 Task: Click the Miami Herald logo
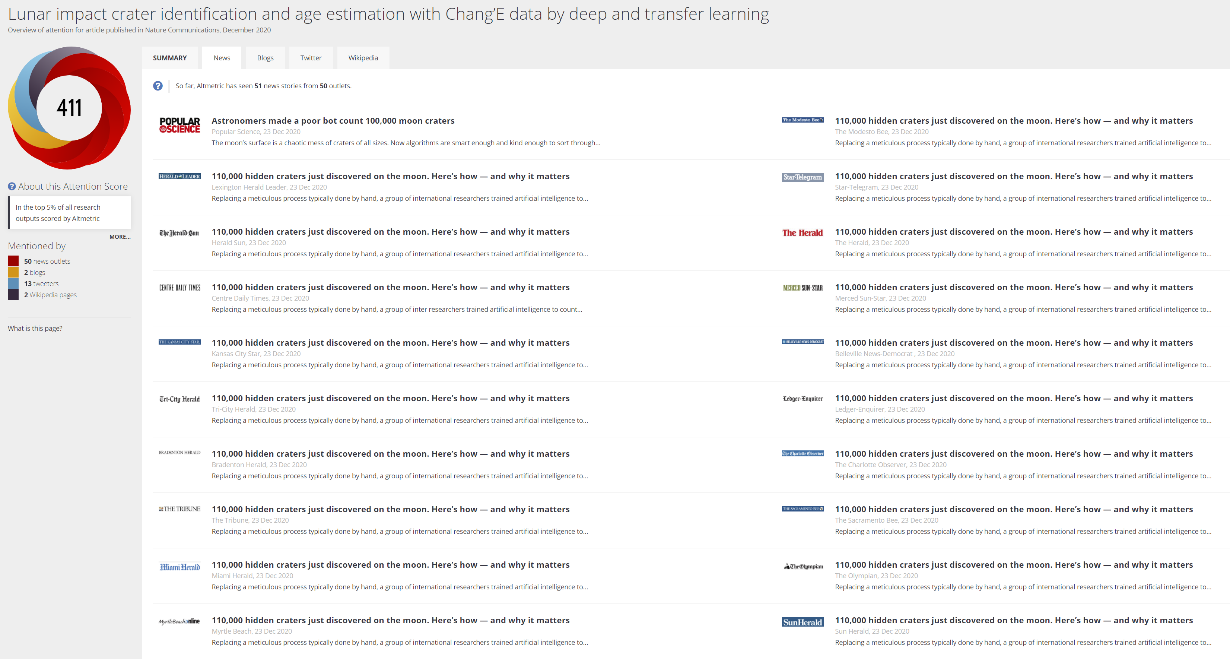(180, 567)
